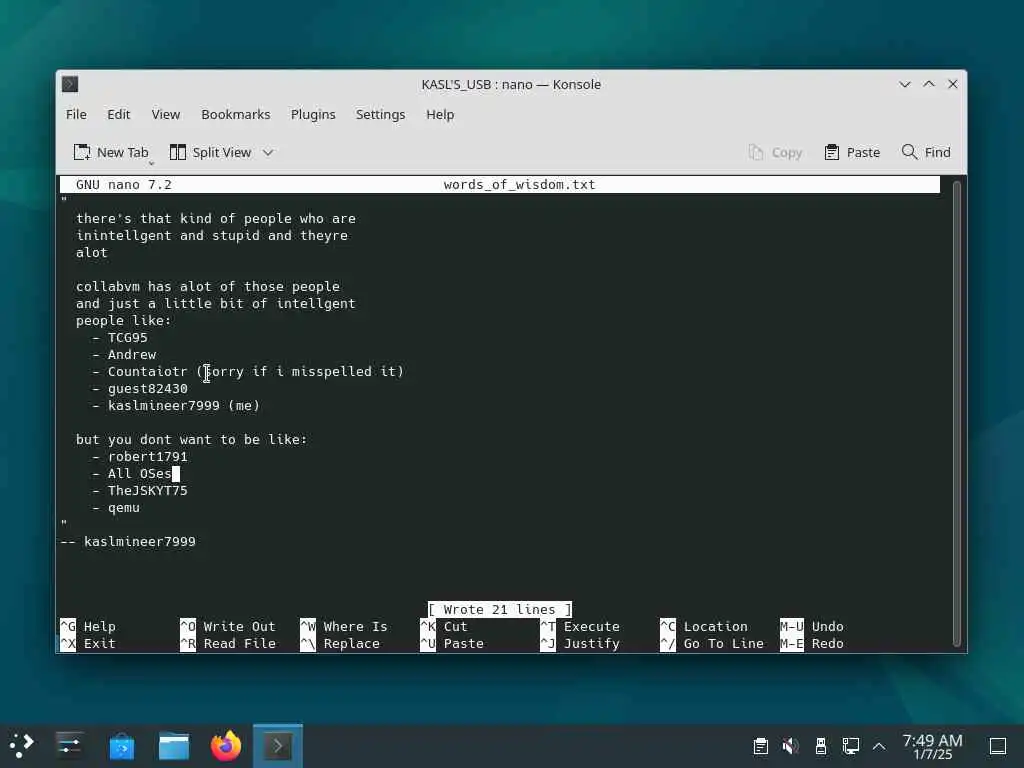Screen dimensions: 1024x768
Task: Click the ^C Location shortcut label
Action: coord(704,626)
